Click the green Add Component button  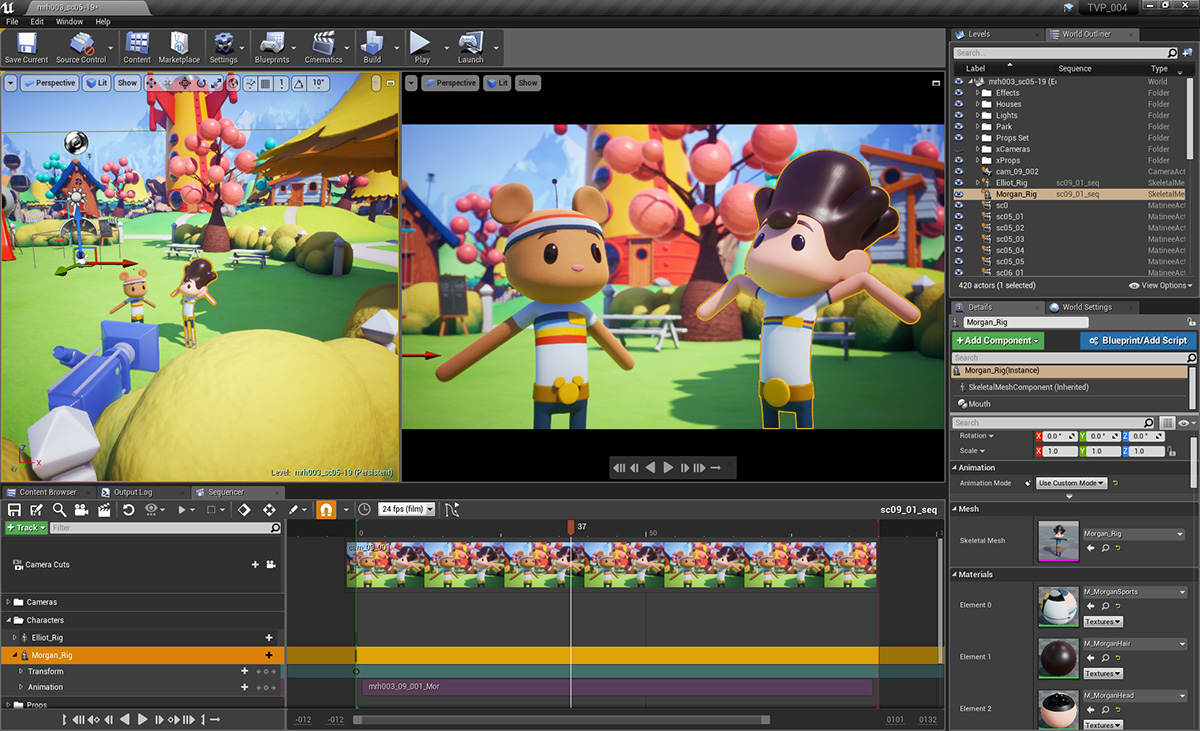pos(997,341)
